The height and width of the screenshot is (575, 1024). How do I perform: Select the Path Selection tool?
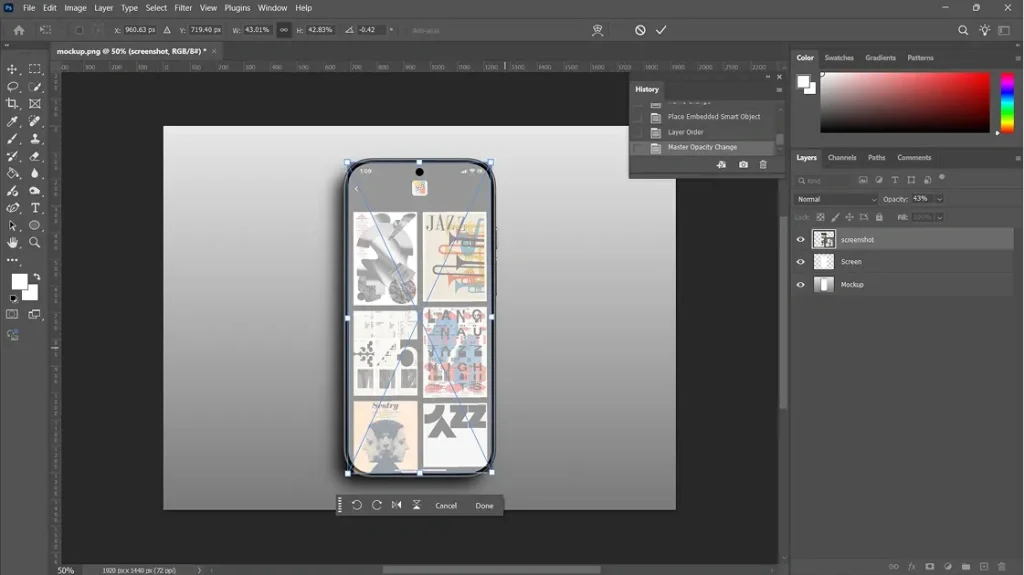(12, 225)
